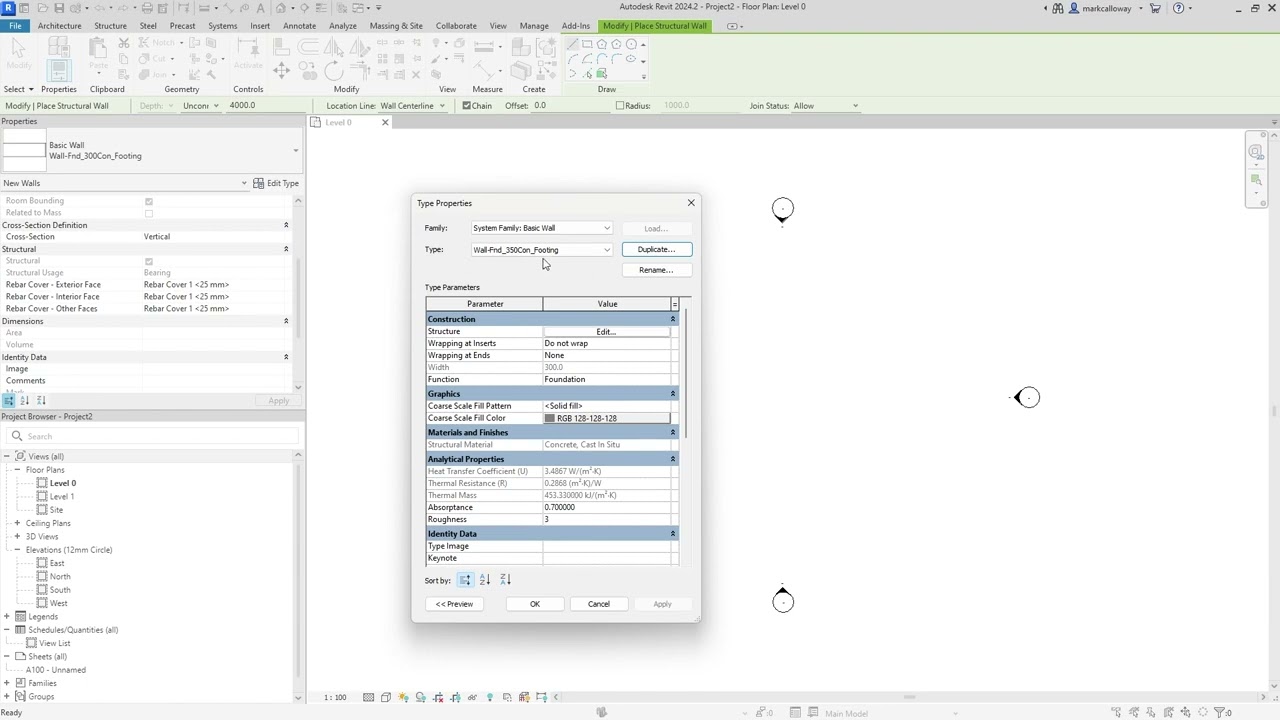Open the Massing & Site ribbon tab
The width and height of the screenshot is (1280, 720).
pyautogui.click(x=396, y=26)
